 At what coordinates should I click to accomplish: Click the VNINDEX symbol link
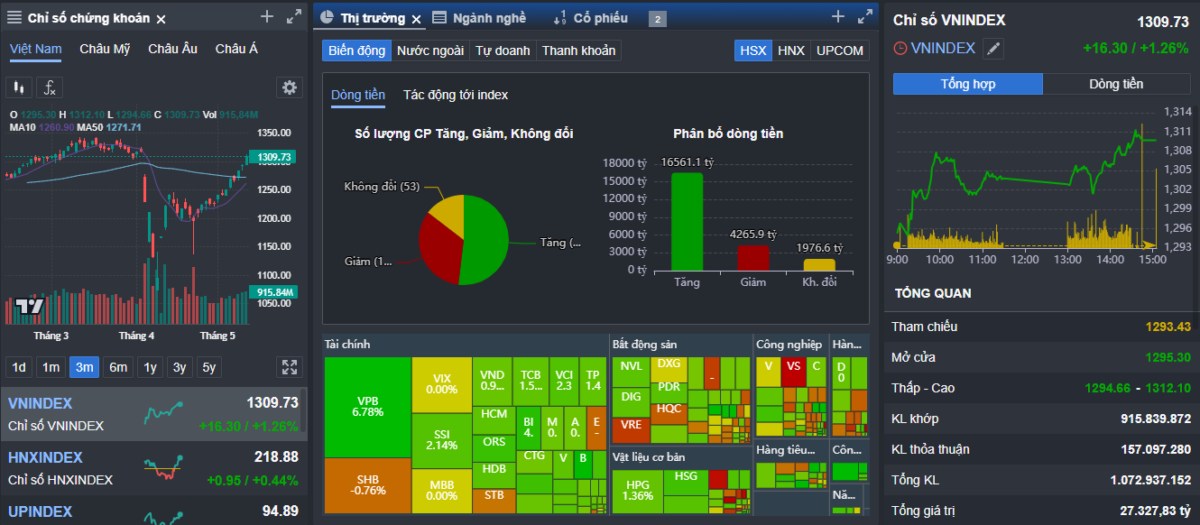tap(943, 48)
